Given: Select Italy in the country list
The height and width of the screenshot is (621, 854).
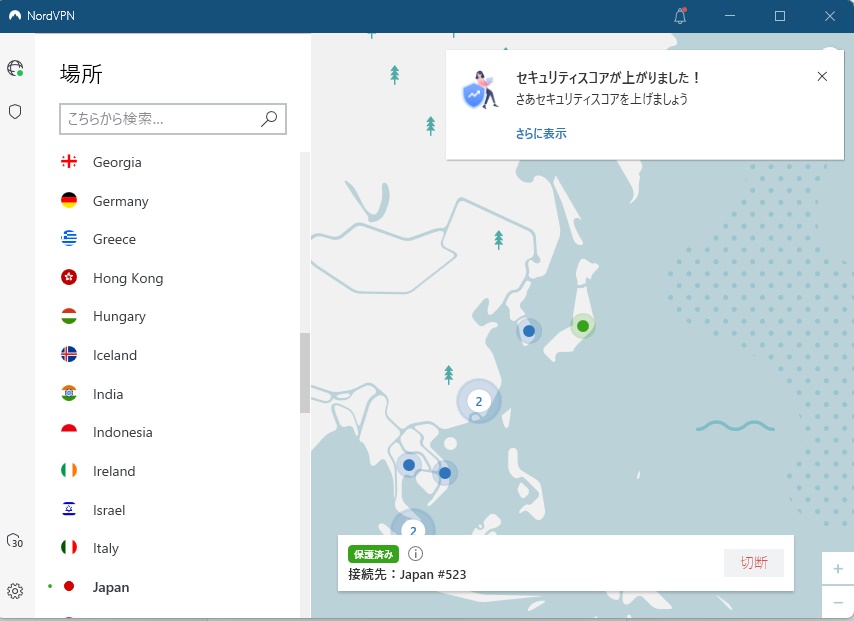Looking at the screenshot, I should click(x=106, y=549).
